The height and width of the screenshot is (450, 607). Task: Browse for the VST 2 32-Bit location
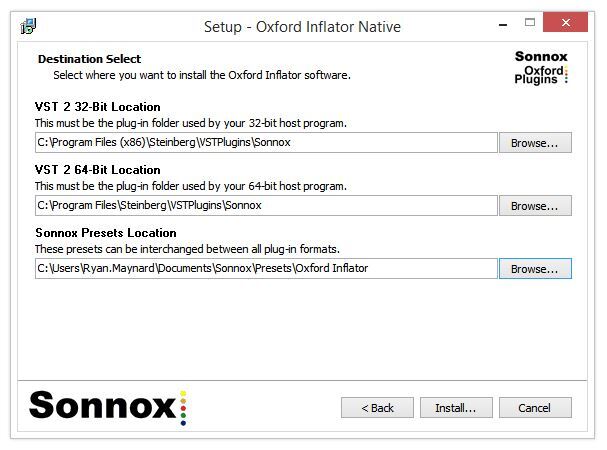[535, 143]
